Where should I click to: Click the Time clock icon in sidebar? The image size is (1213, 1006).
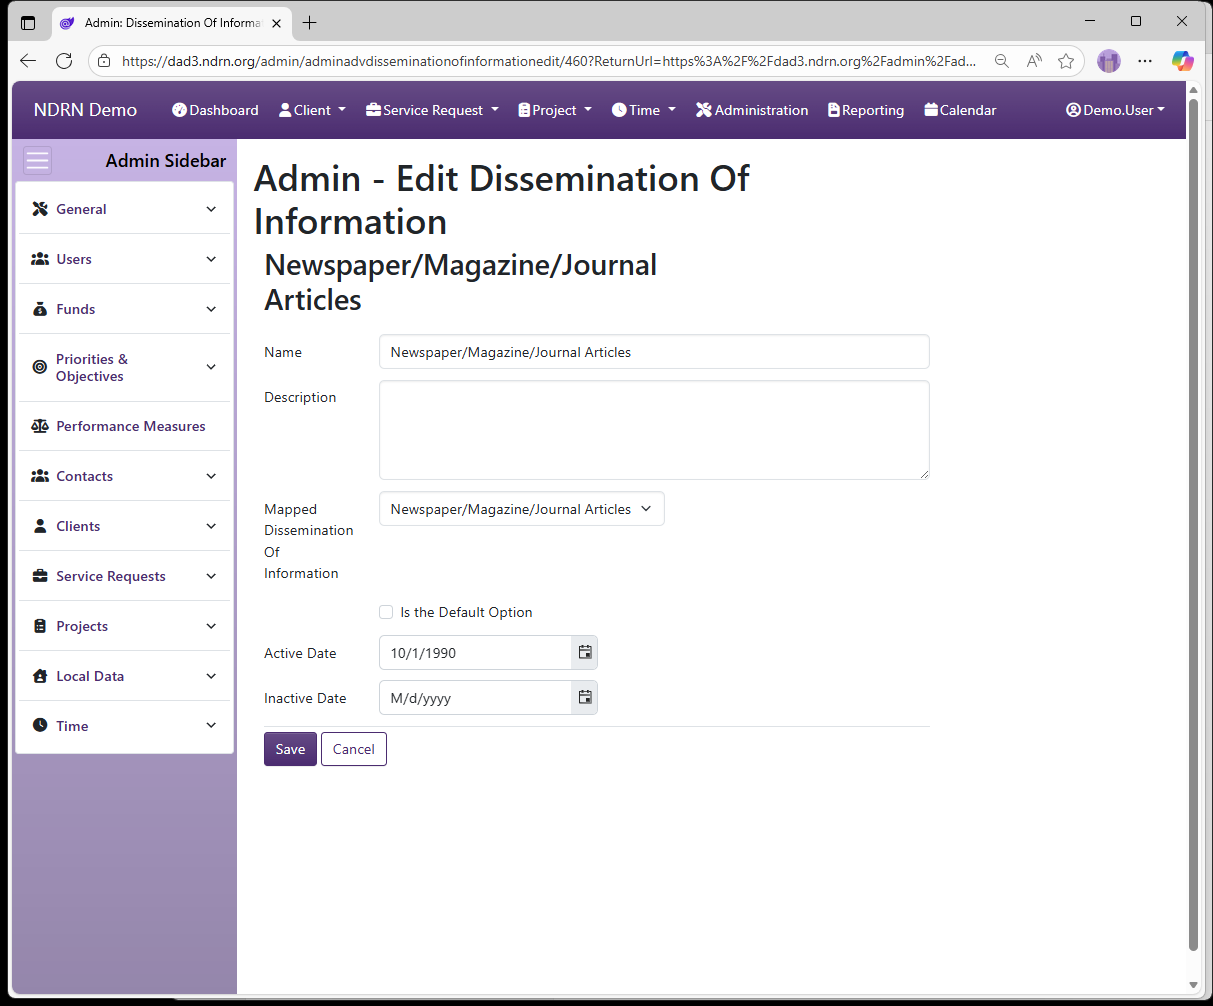(40, 726)
